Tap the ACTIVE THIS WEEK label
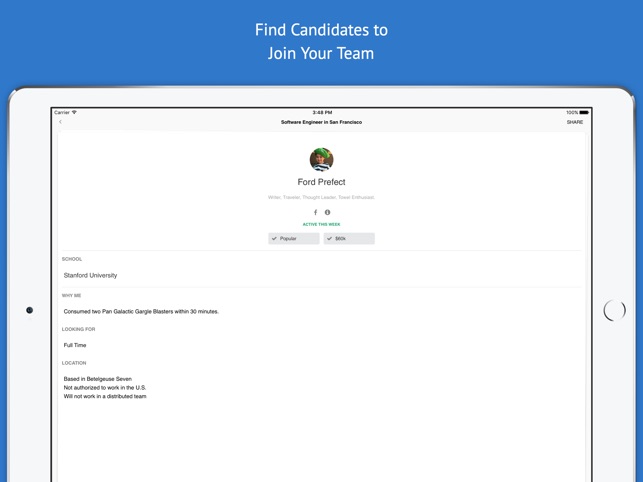This screenshot has height=482, width=643. (321, 224)
